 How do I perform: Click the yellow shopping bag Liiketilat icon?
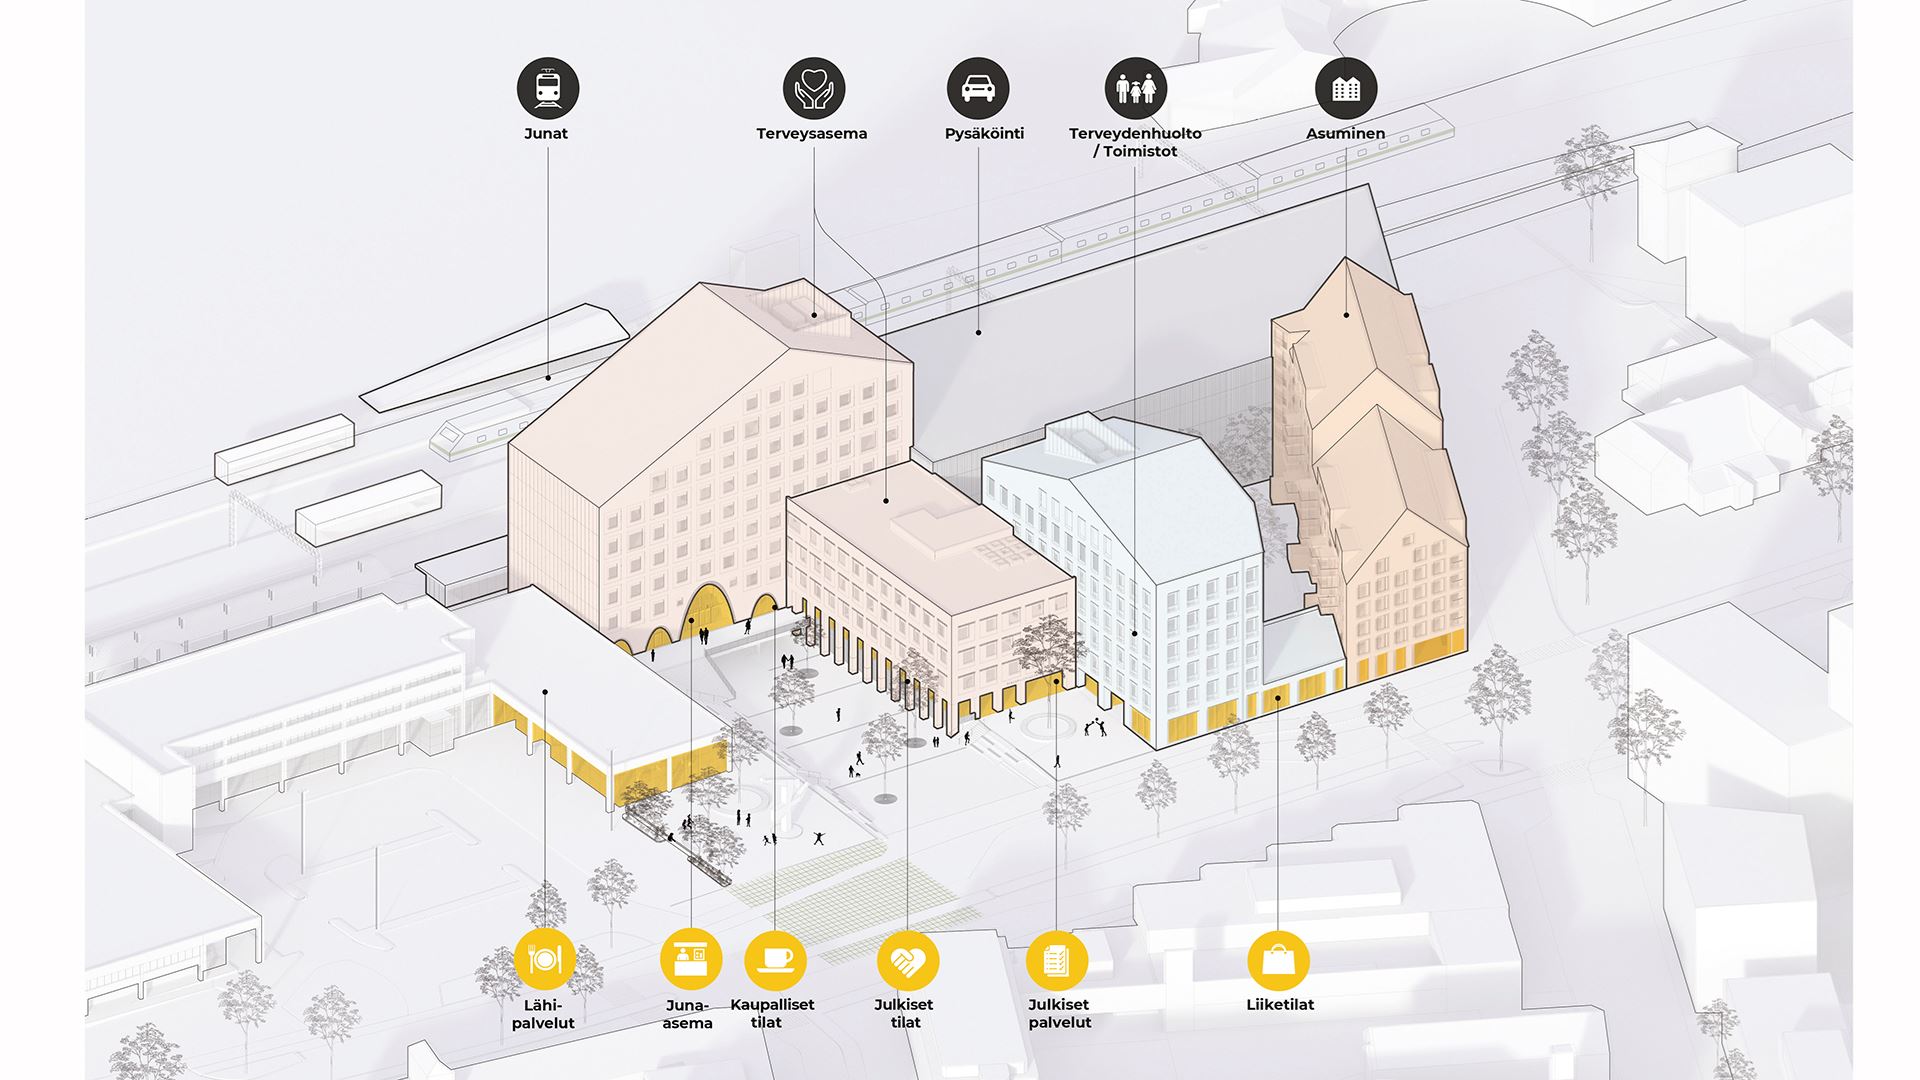click(x=1278, y=960)
